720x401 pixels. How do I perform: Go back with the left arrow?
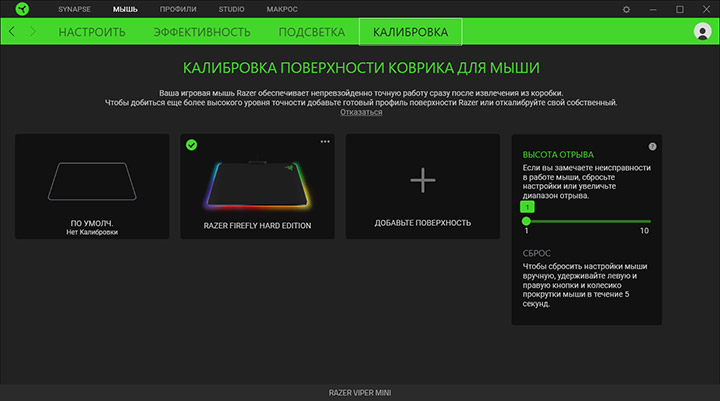[x=12, y=31]
